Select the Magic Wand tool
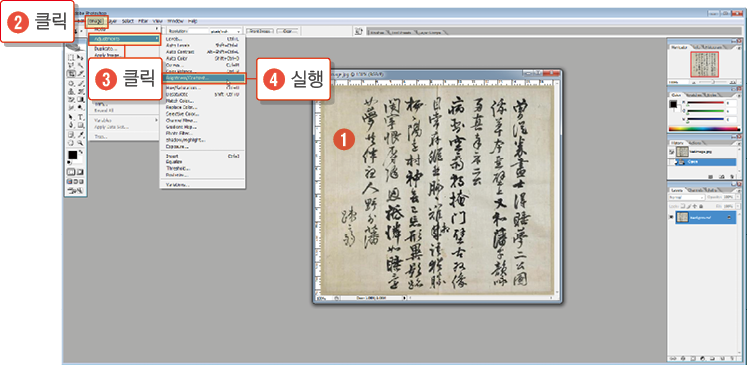The width and height of the screenshot is (747, 365). [x=81, y=65]
